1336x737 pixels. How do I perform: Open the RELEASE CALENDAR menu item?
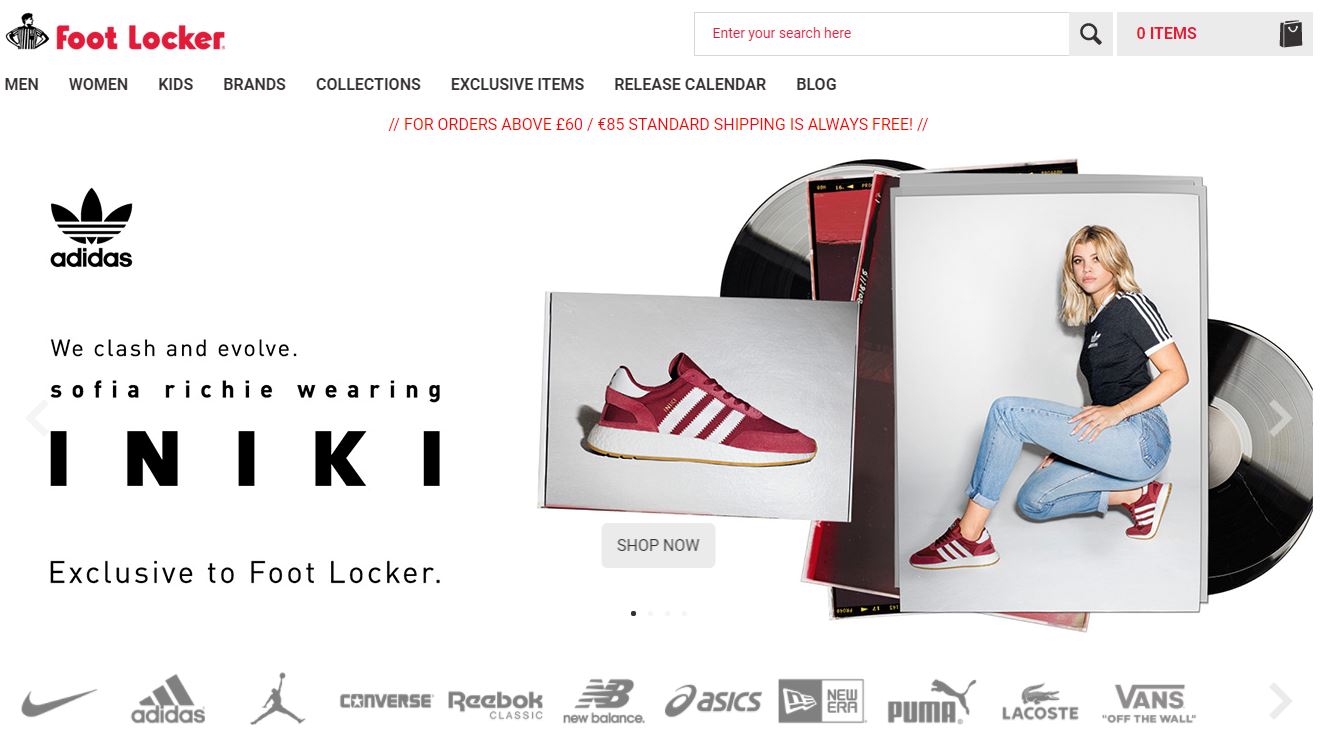point(690,84)
